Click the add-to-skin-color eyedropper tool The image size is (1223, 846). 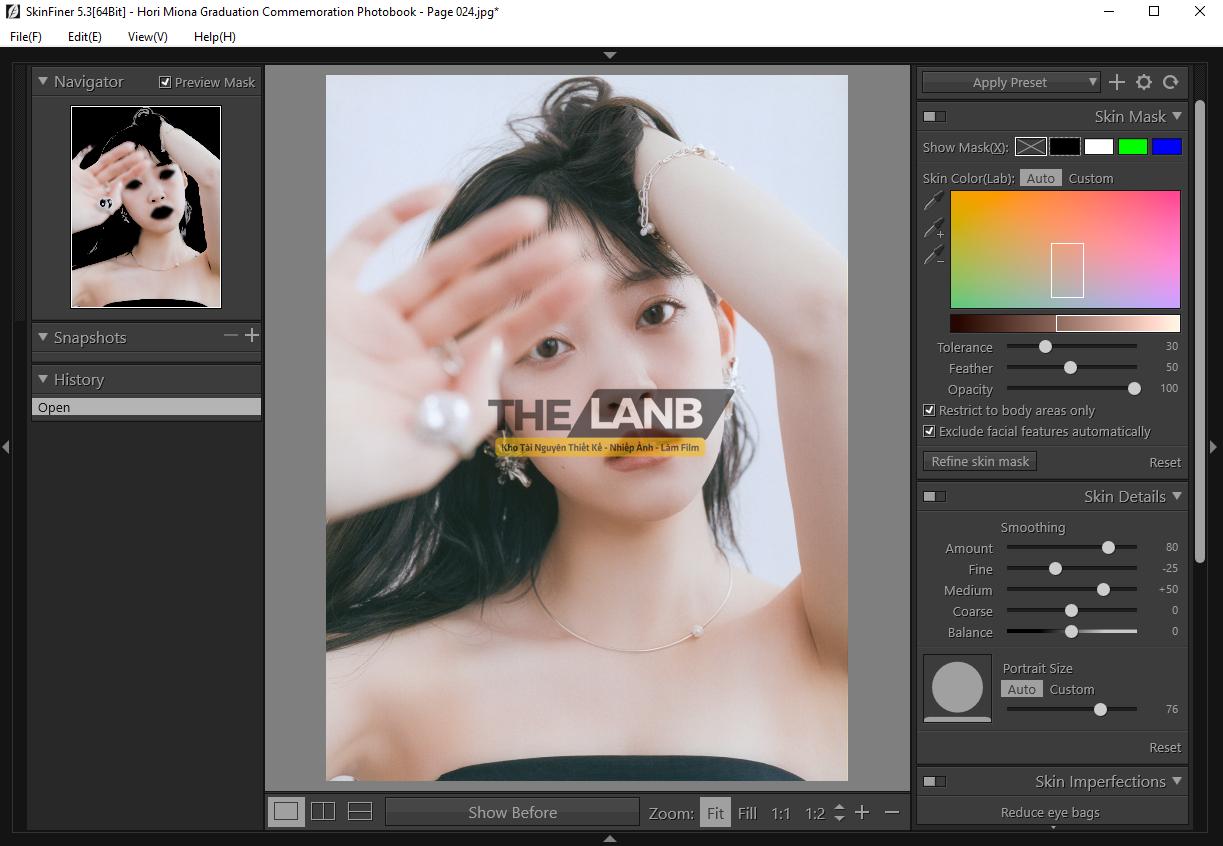[934, 229]
